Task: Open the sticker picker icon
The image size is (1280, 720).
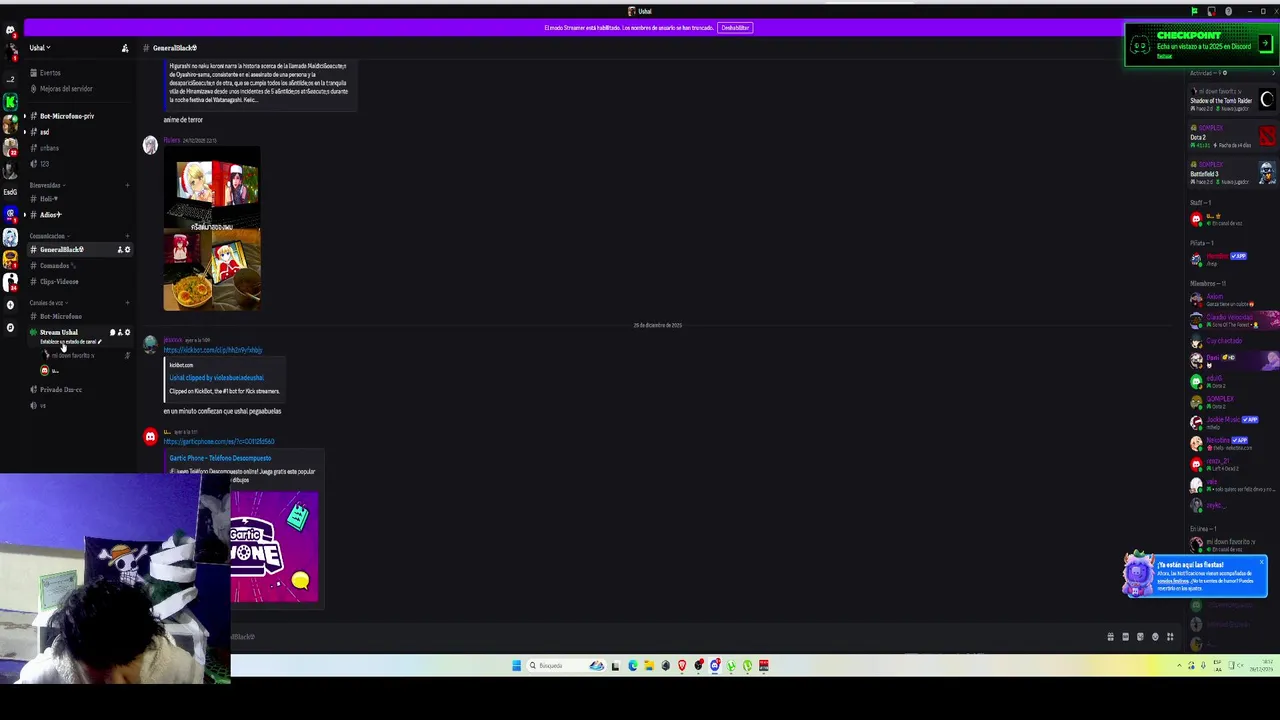Action: 1140,637
